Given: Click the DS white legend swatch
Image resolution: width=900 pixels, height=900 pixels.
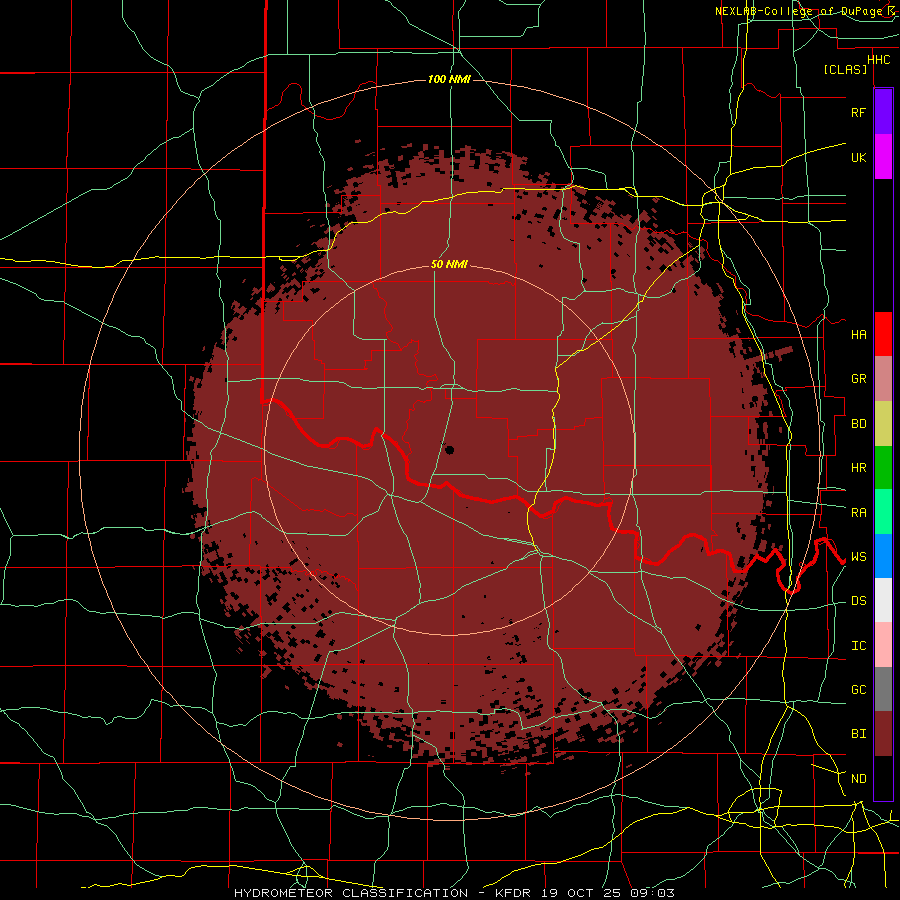Looking at the screenshot, I should (883, 600).
